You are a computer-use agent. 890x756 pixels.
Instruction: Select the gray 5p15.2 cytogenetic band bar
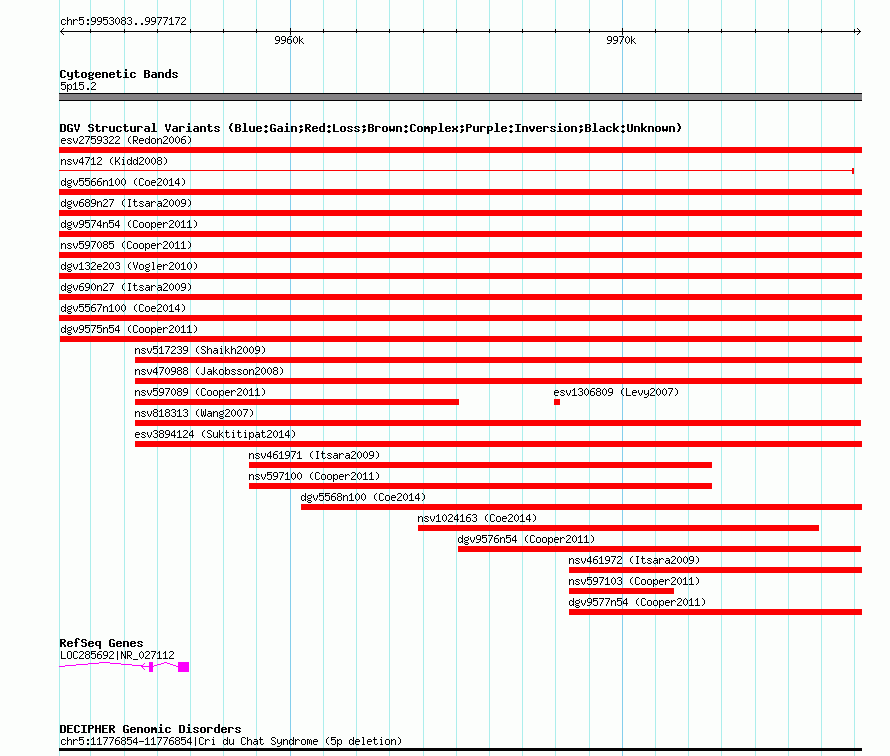point(460,97)
